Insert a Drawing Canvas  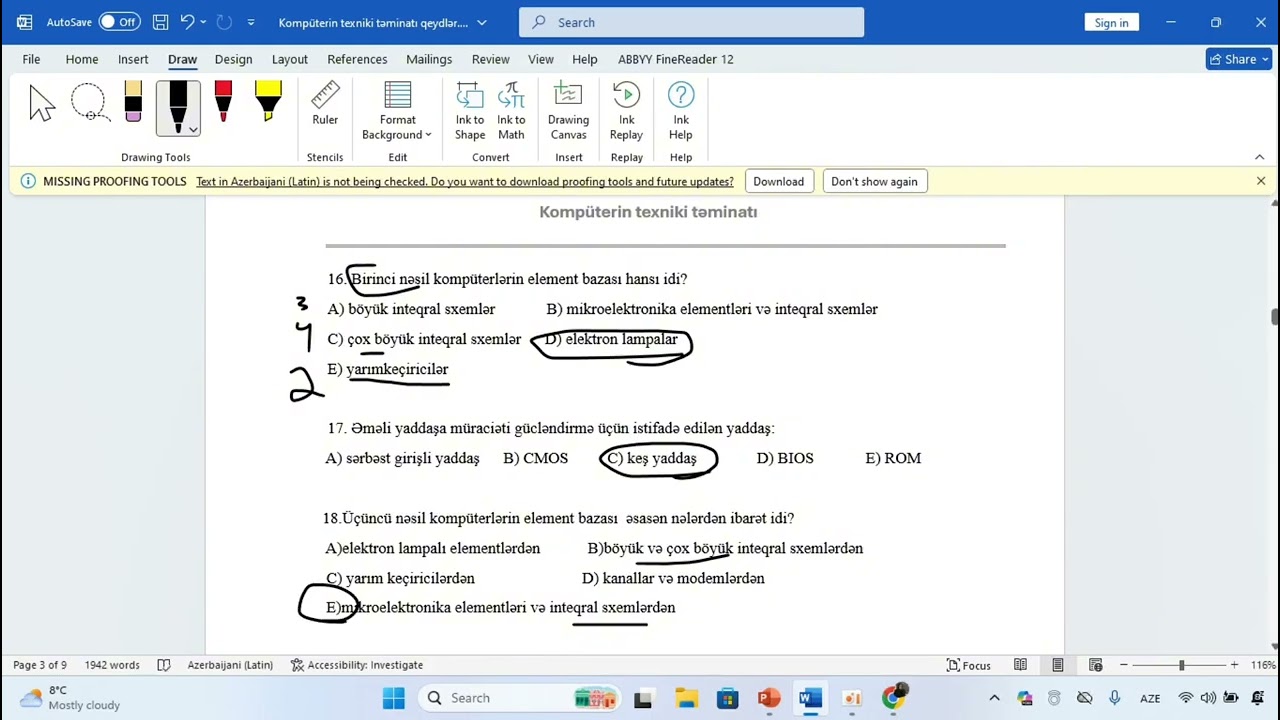pyautogui.click(x=568, y=111)
